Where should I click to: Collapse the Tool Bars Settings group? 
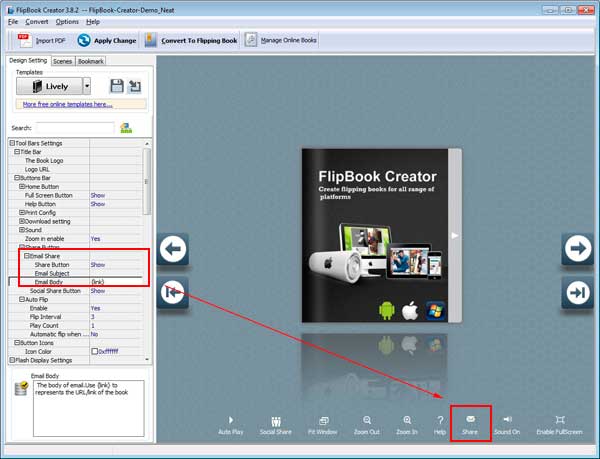click(x=12, y=143)
